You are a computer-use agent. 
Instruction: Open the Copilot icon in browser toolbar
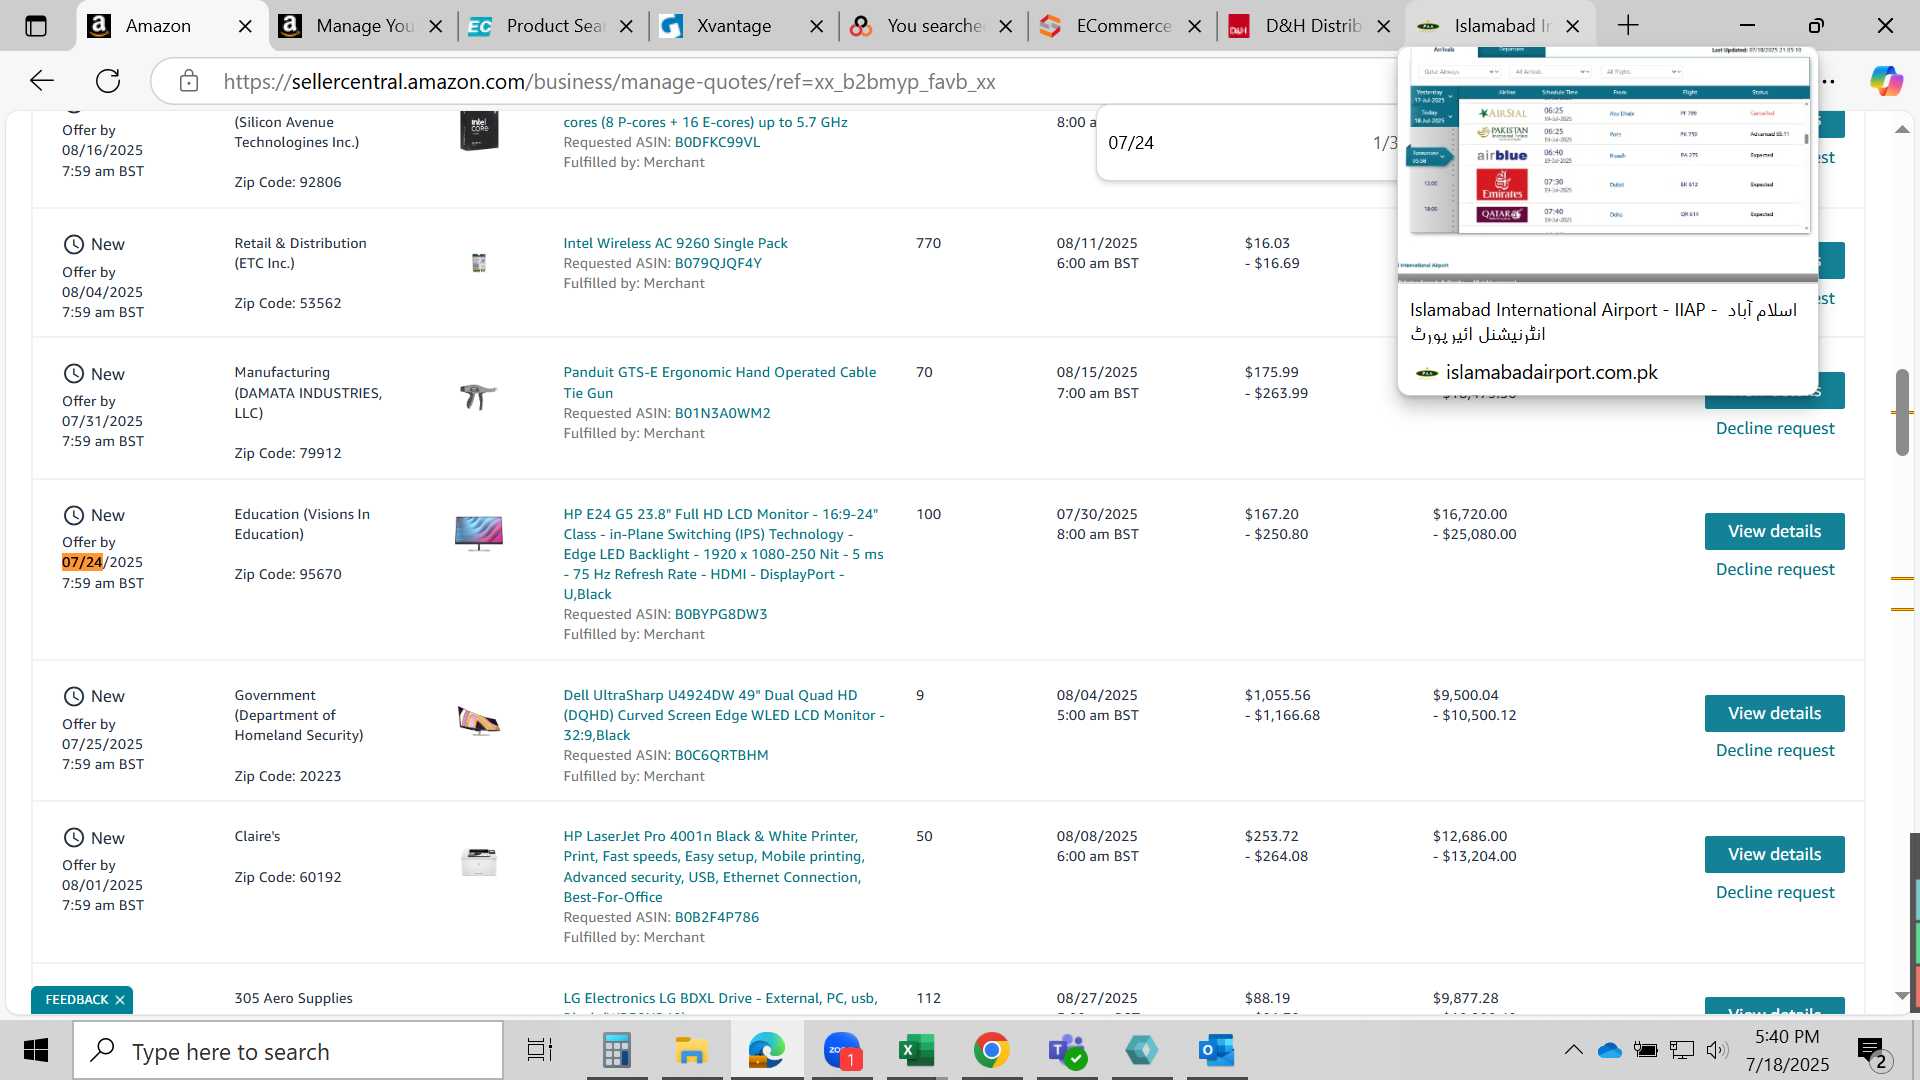click(x=1886, y=81)
